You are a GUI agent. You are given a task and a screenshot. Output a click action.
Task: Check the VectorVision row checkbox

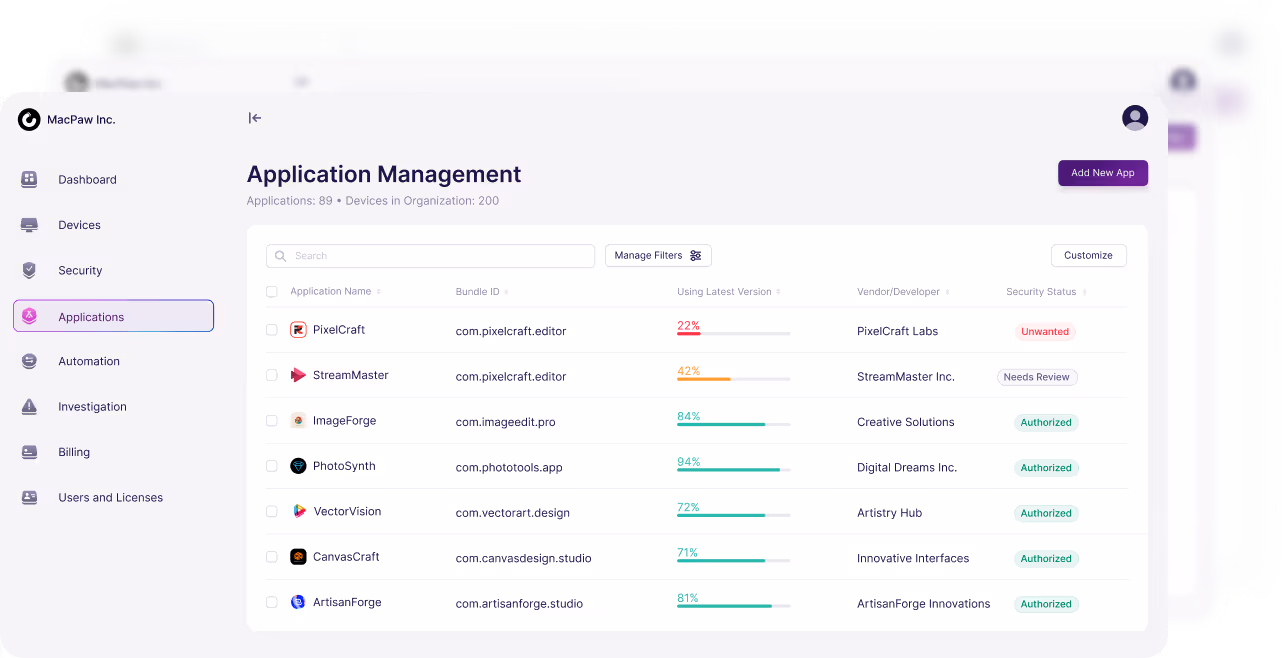pos(272,511)
